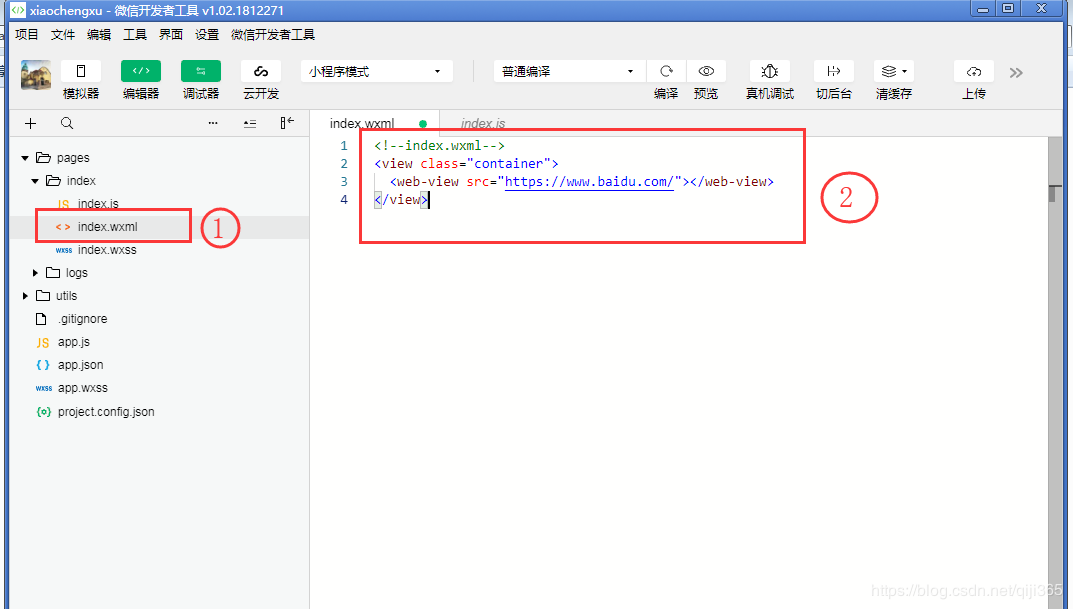Open the 编辑 menu
The image size is (1073, 609).
pos(99,34)
